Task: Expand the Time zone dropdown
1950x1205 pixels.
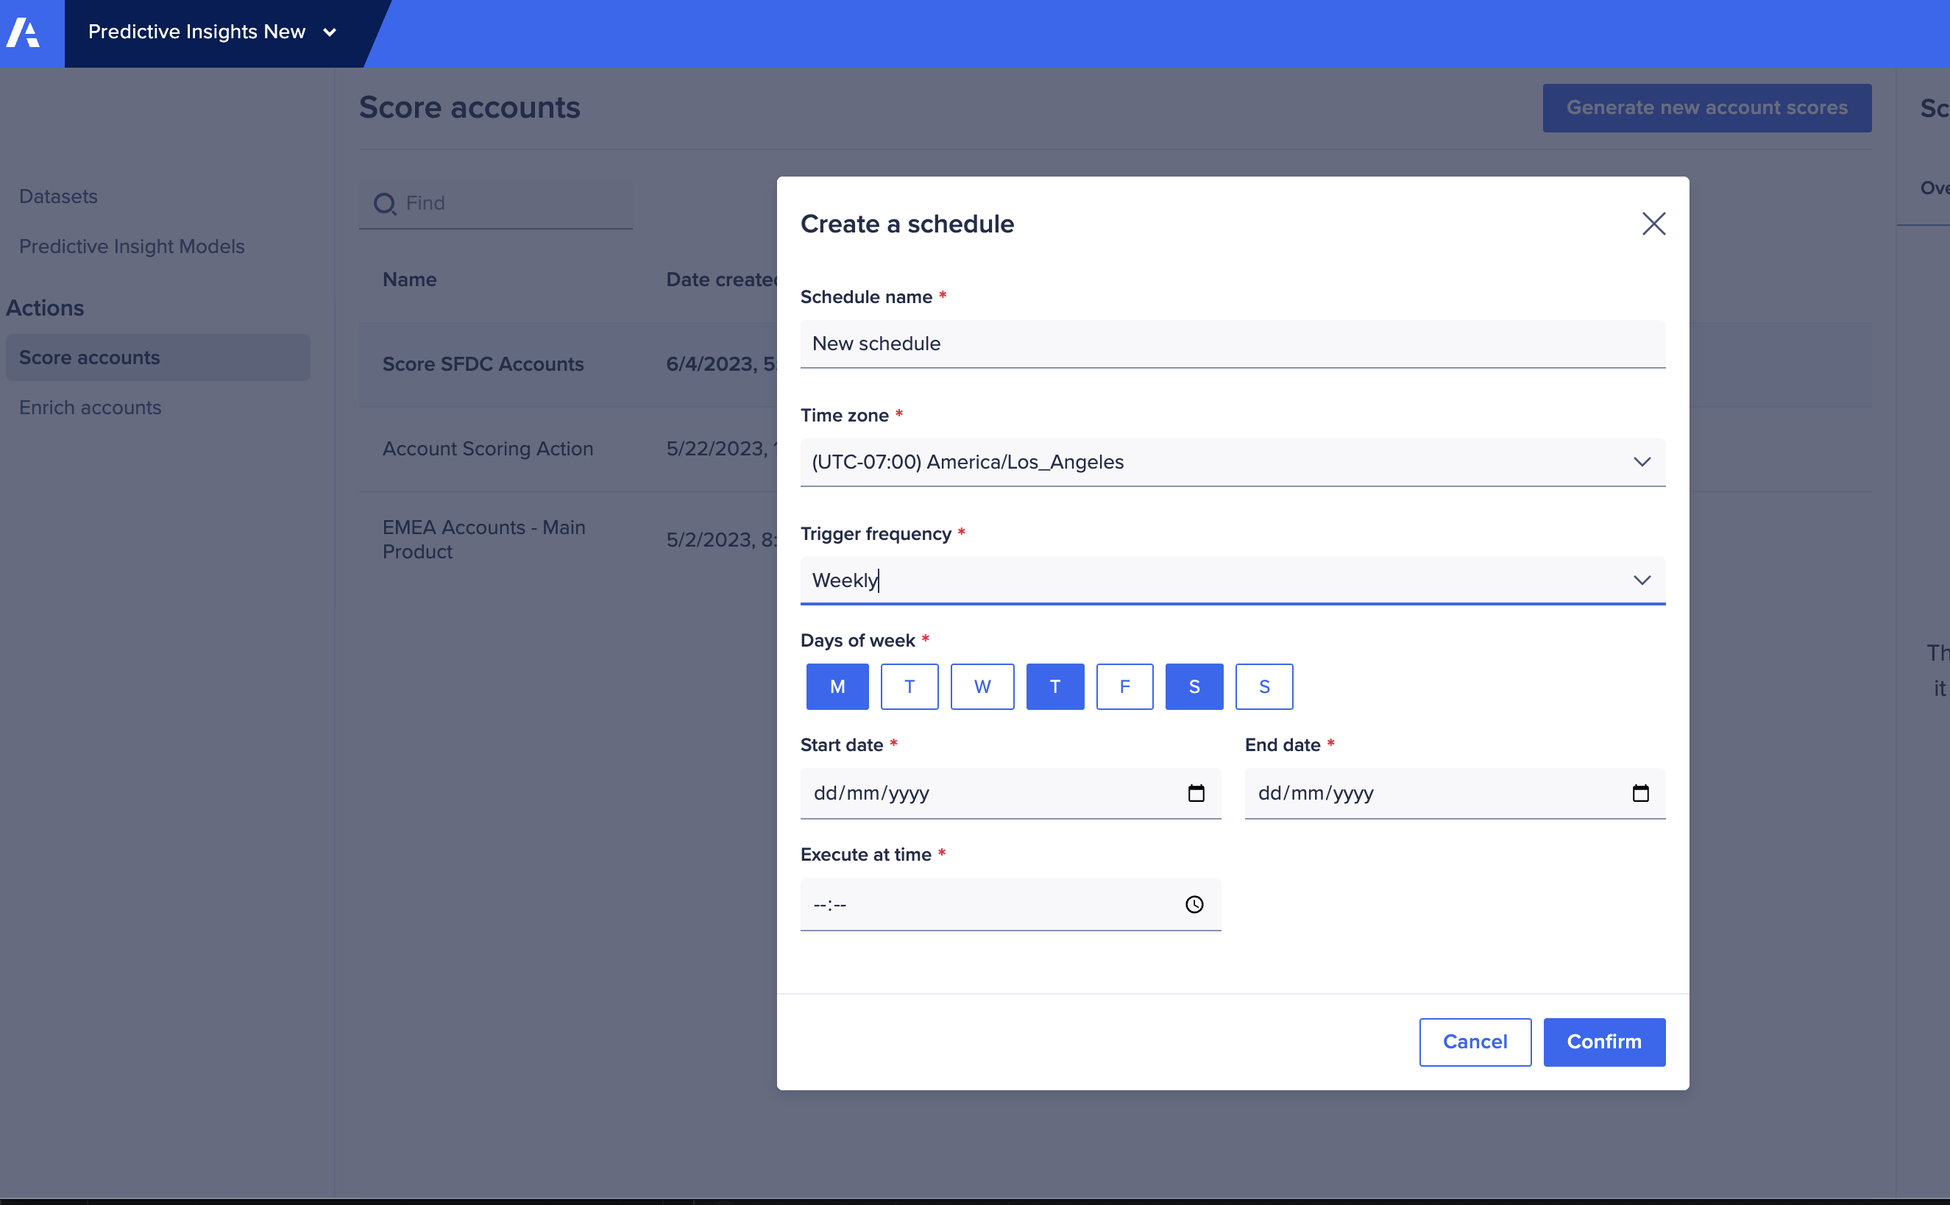Action: coord(1641,462)
